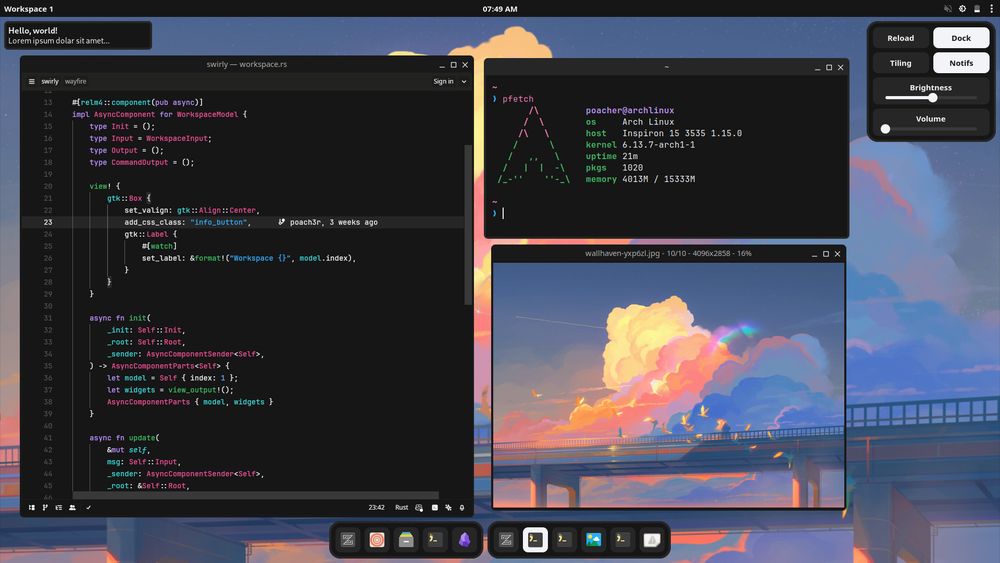Click the horizontal scrollbar below the code

click(x=255, y=495)
